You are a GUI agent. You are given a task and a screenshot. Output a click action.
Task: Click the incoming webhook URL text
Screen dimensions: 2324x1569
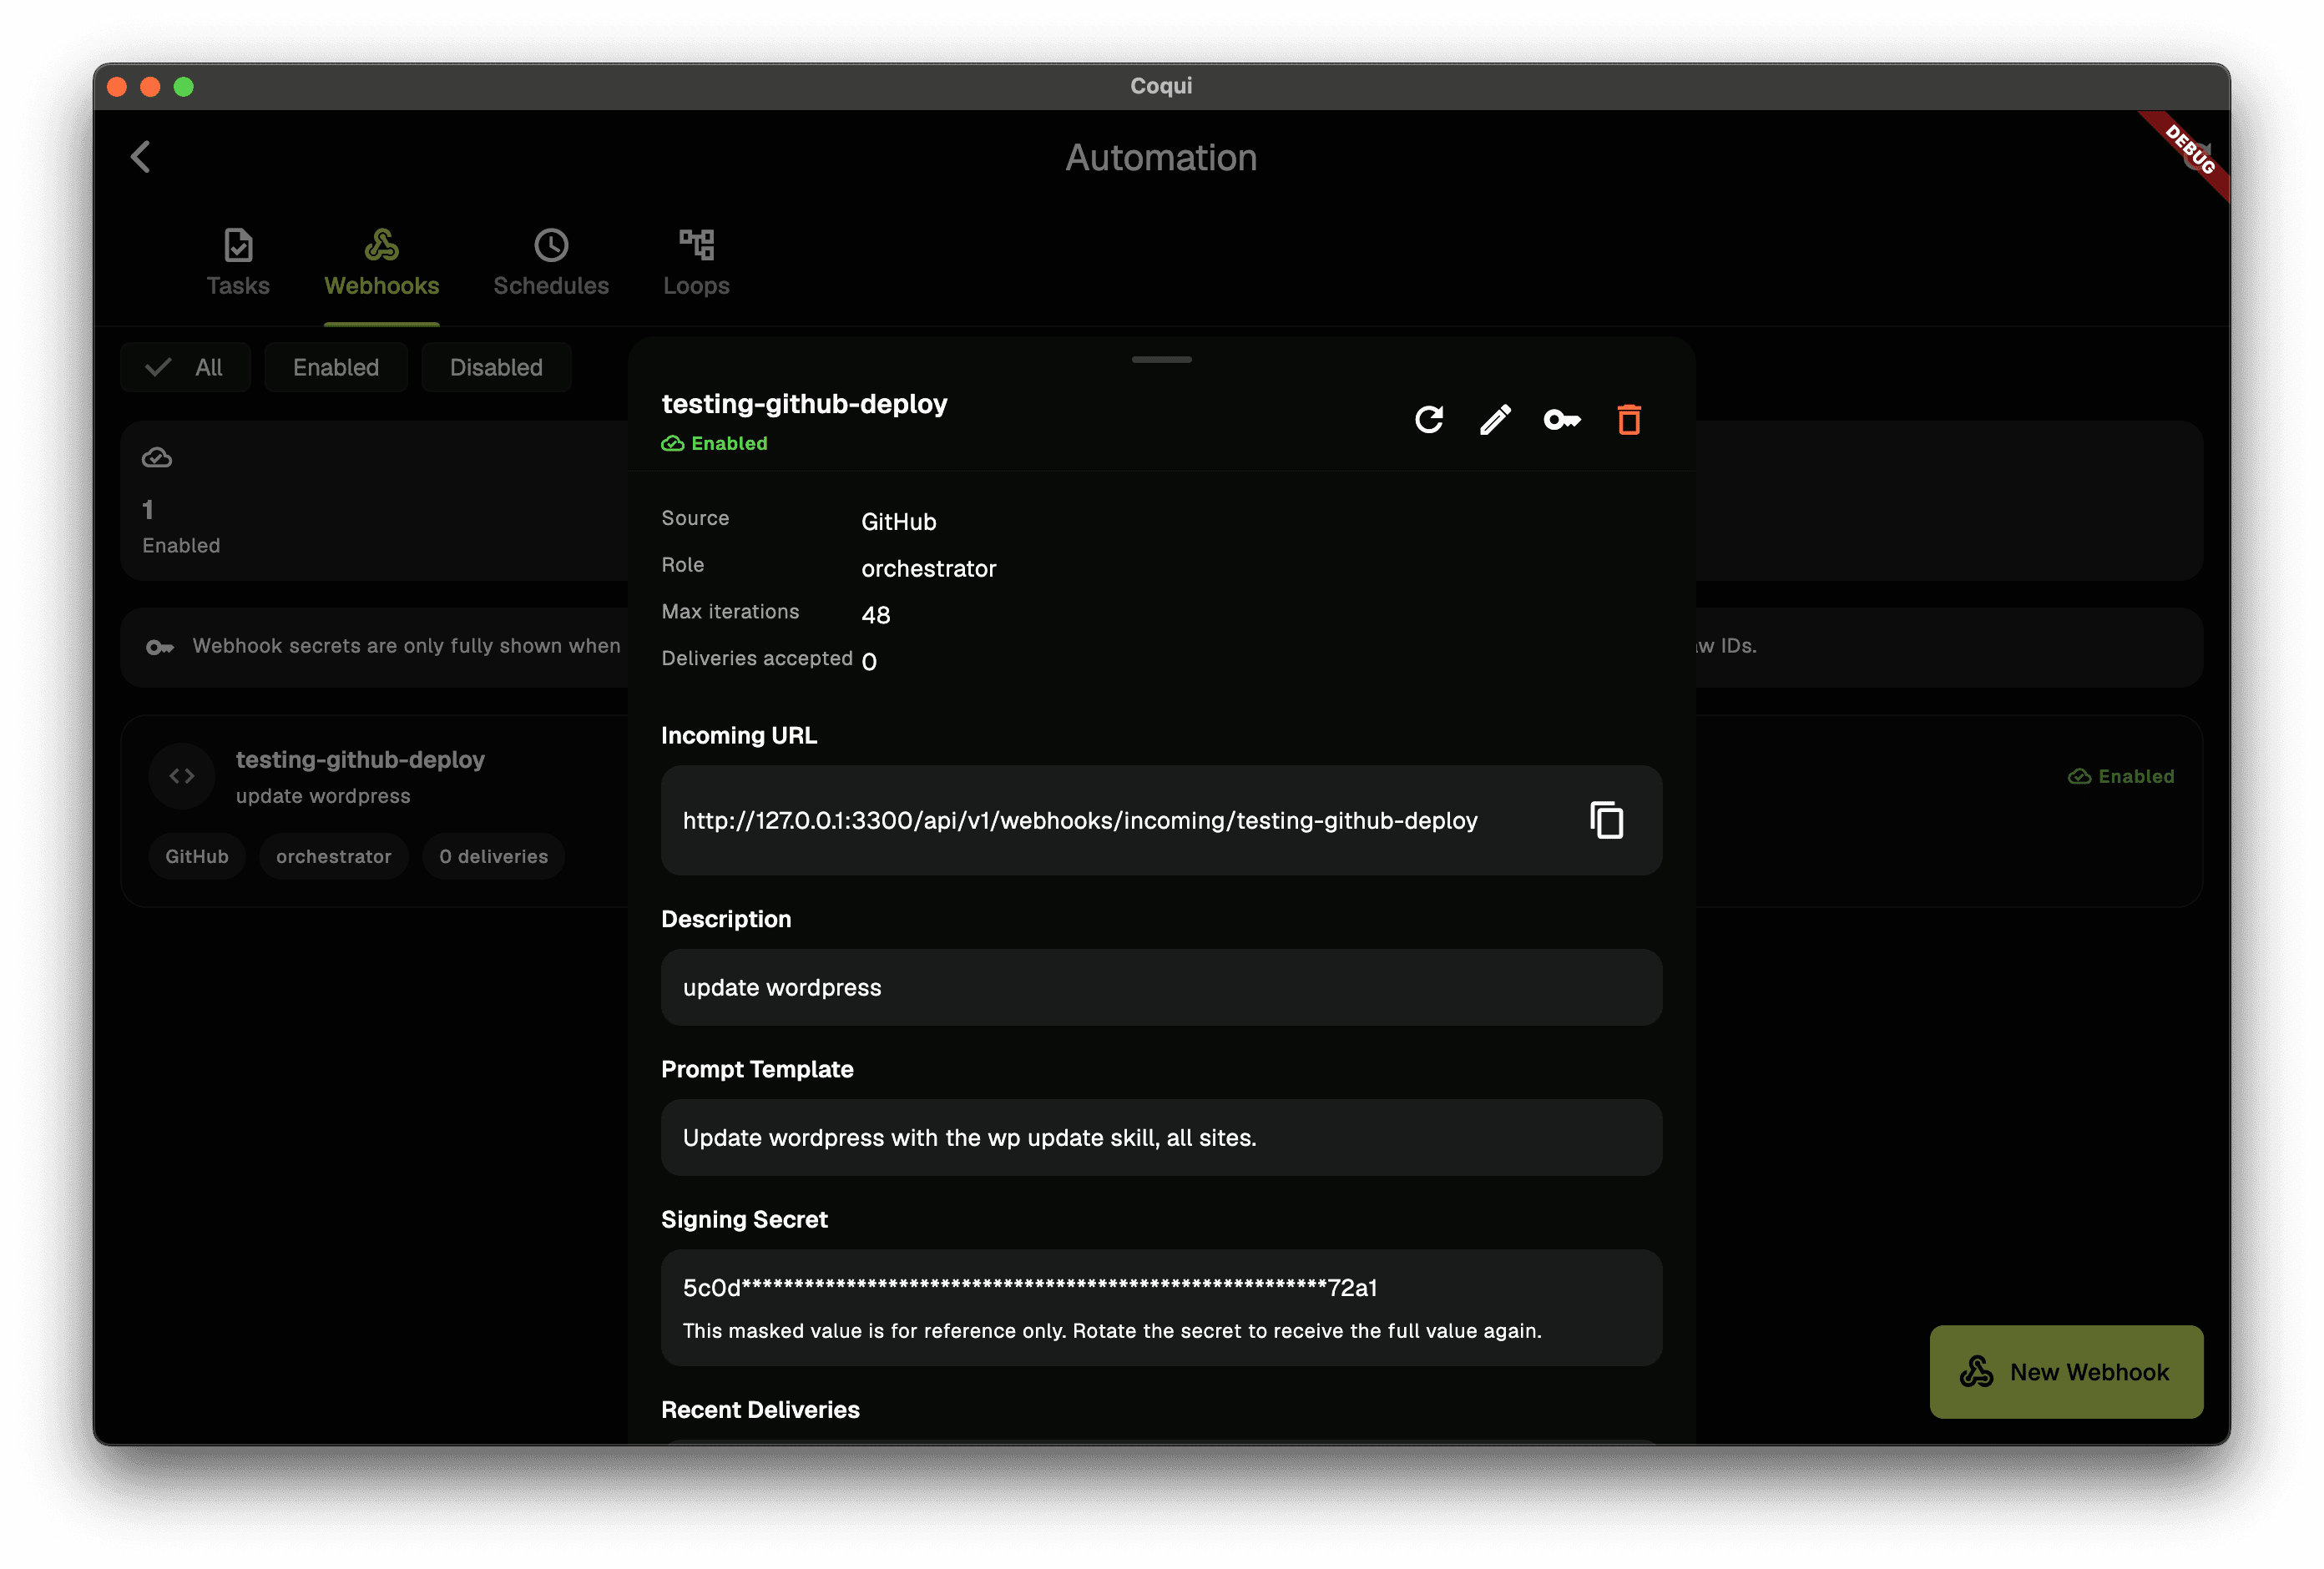tap(1080, 820)
